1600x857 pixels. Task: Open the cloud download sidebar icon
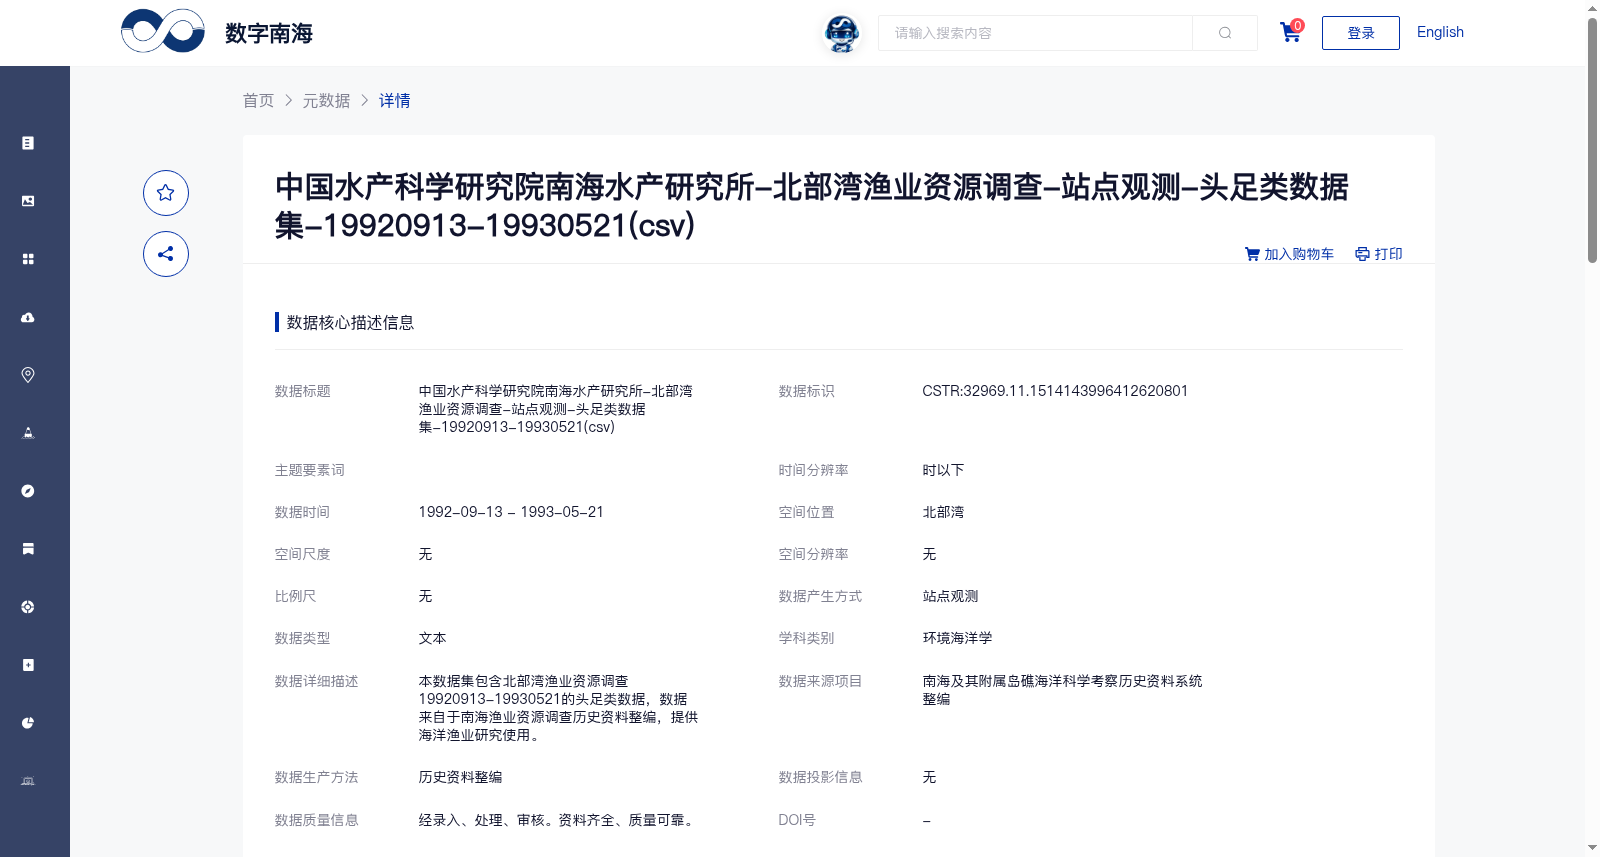pyautogui.click(x=28, y=317)
